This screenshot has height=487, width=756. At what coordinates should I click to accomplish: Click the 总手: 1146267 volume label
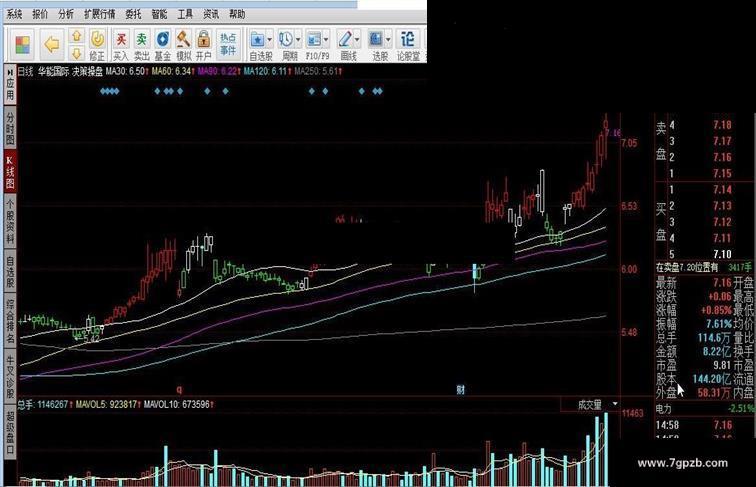pyautogui.click(x=45, y=405)
